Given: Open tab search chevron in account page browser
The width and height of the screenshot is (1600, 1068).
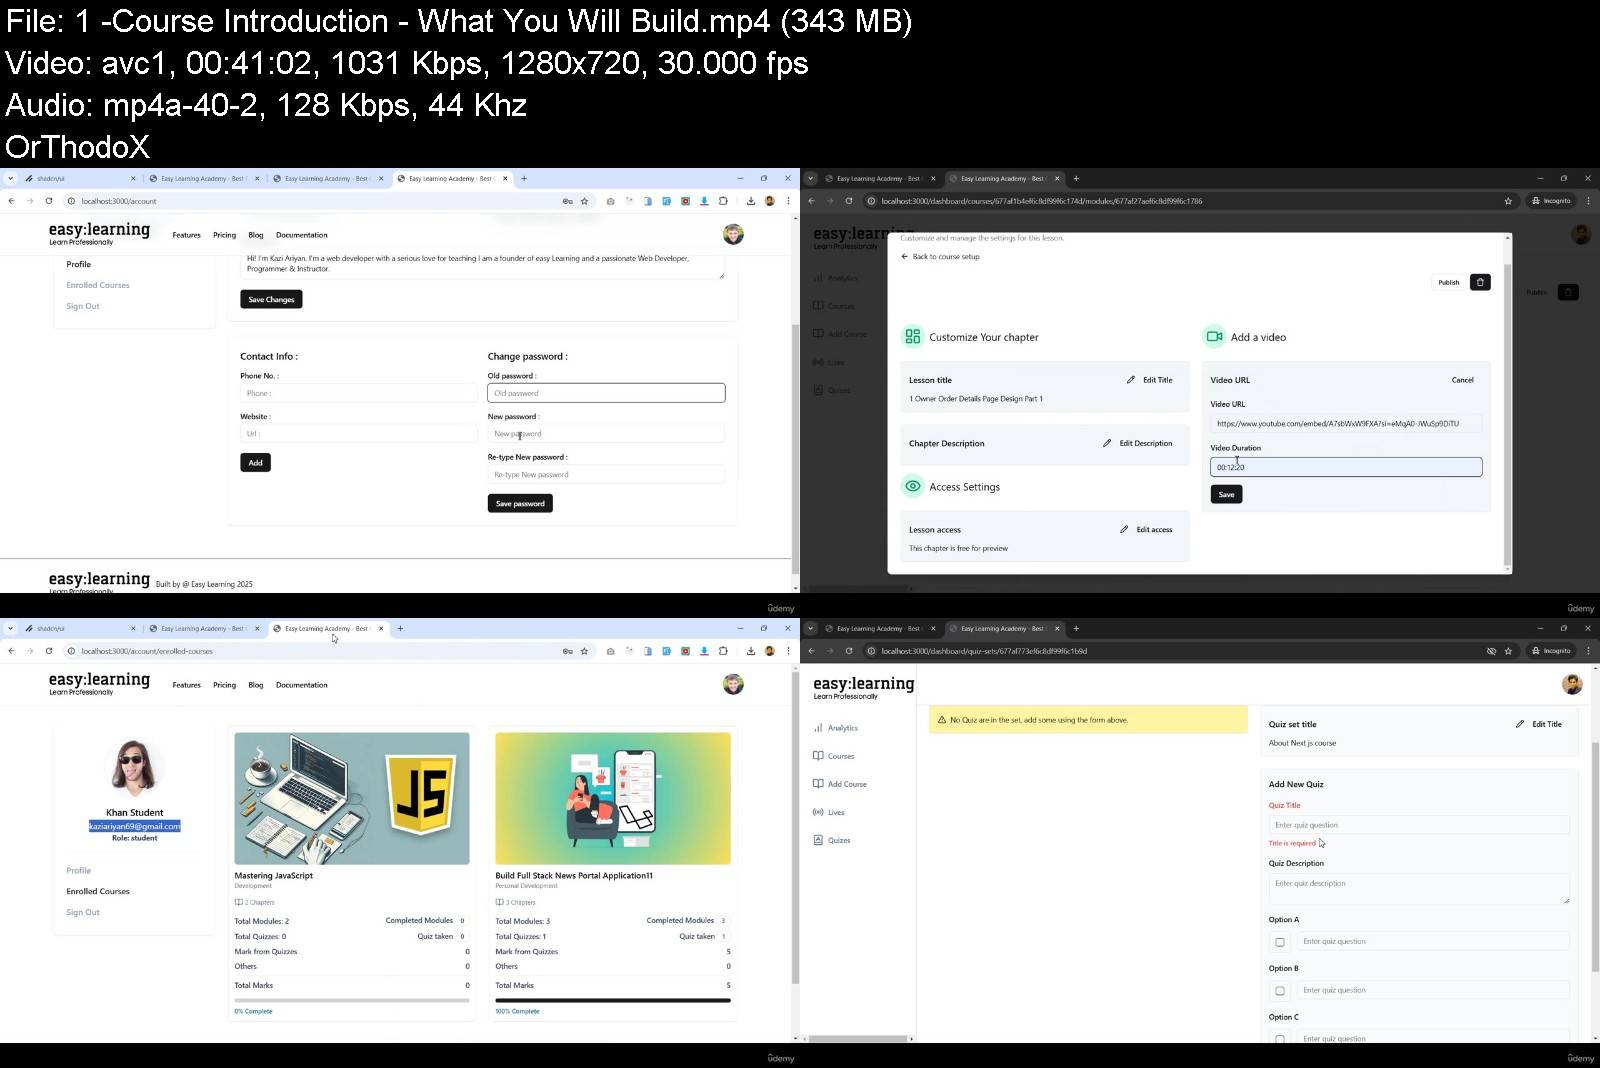Looking at the screenshot, I should tap(10, 179).
